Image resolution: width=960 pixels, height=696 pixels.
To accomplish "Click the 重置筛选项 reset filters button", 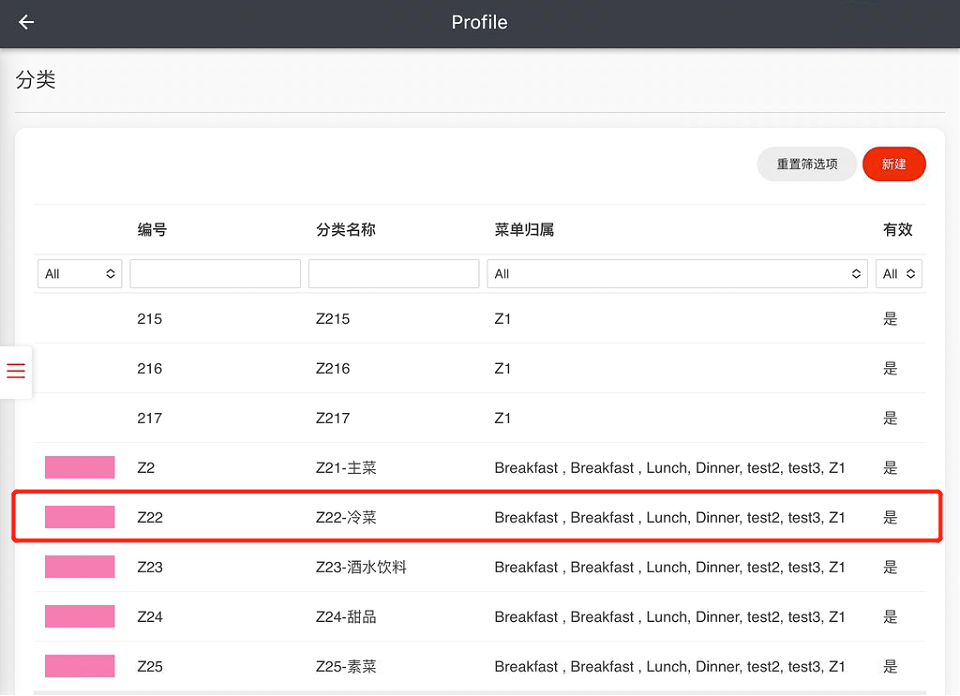I will click(x=807, y=164).
